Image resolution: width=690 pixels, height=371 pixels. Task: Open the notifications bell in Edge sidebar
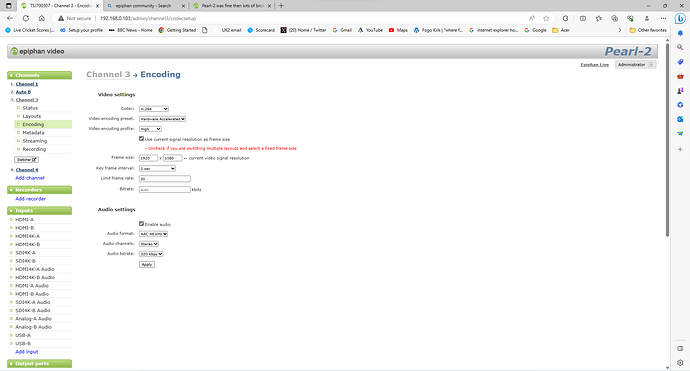tap(680, 33)
